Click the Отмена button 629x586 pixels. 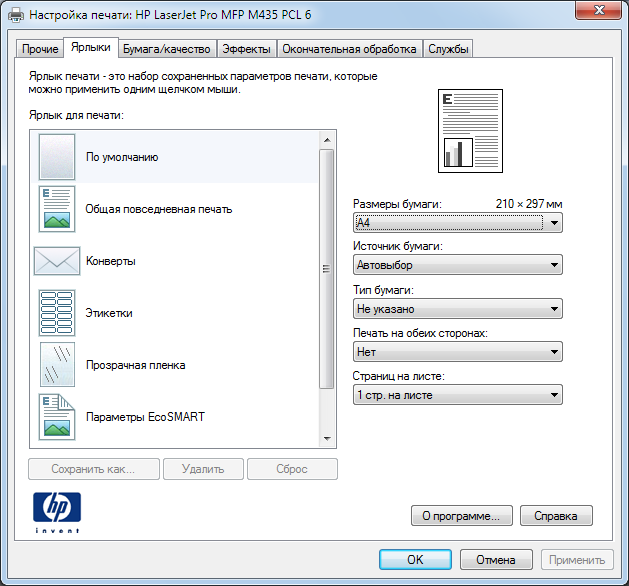[x=496, y=560]
